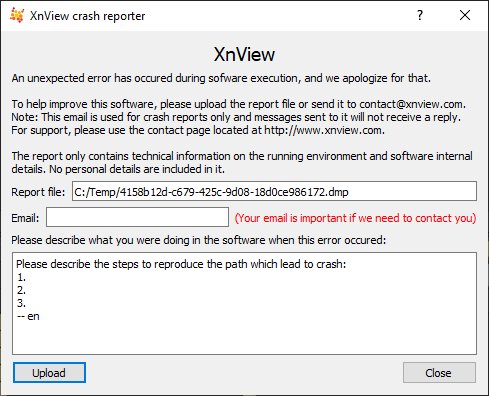Click empty area below '-- en' in description box
The height and width of the screenshot is (396, 489).
click(244, 338)
